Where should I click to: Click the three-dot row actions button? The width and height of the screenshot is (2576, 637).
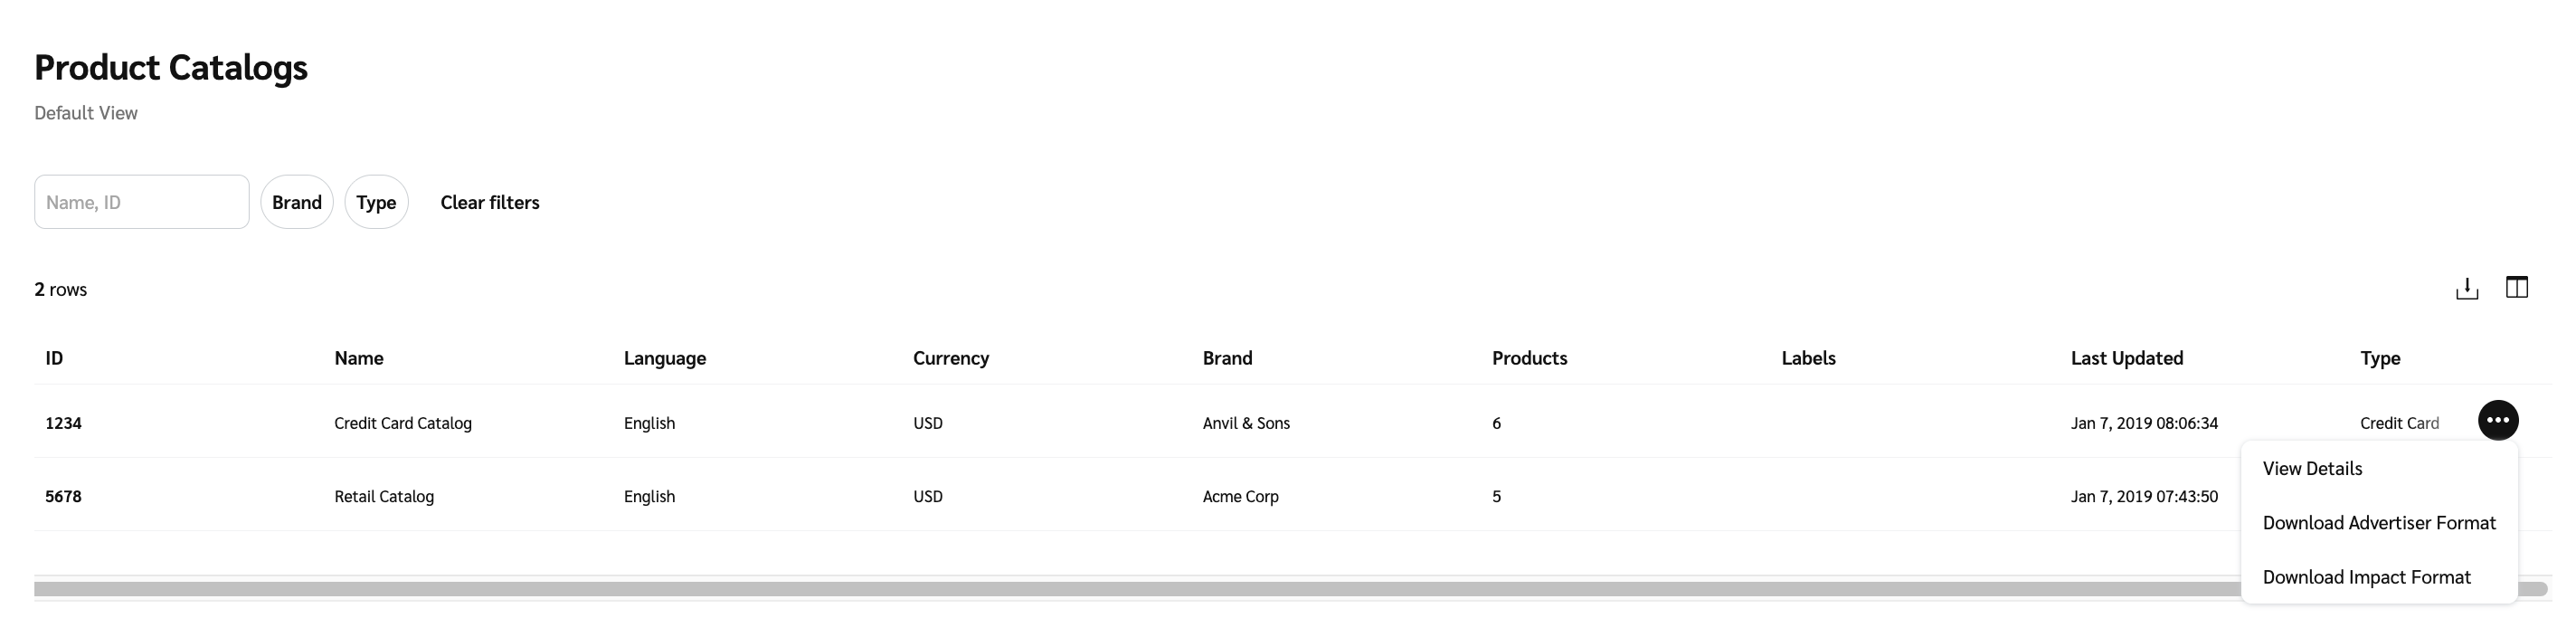point(2497,421)
